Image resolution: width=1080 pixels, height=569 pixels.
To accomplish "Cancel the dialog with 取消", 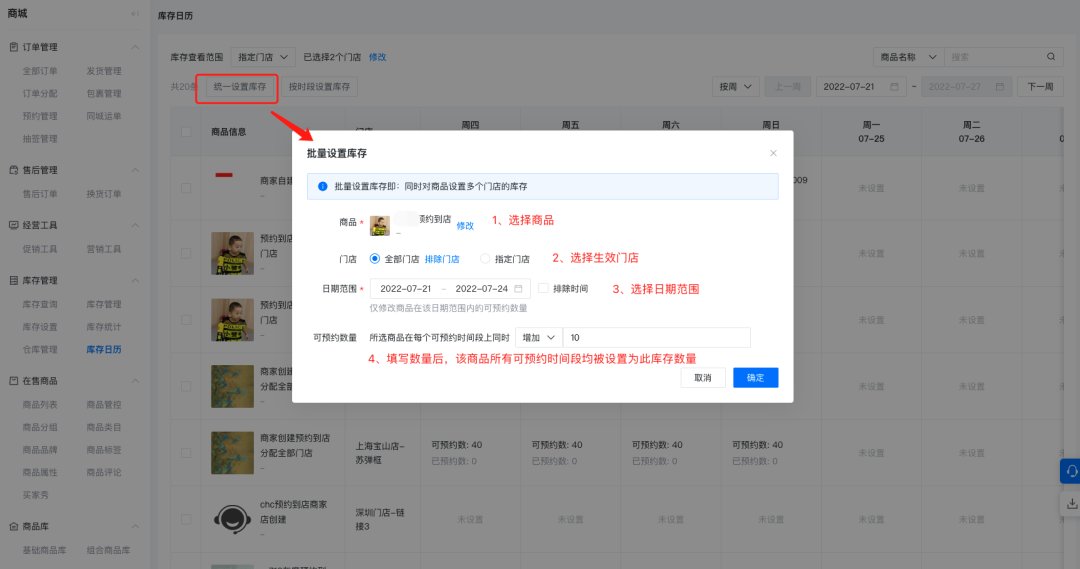I will 703,377.
